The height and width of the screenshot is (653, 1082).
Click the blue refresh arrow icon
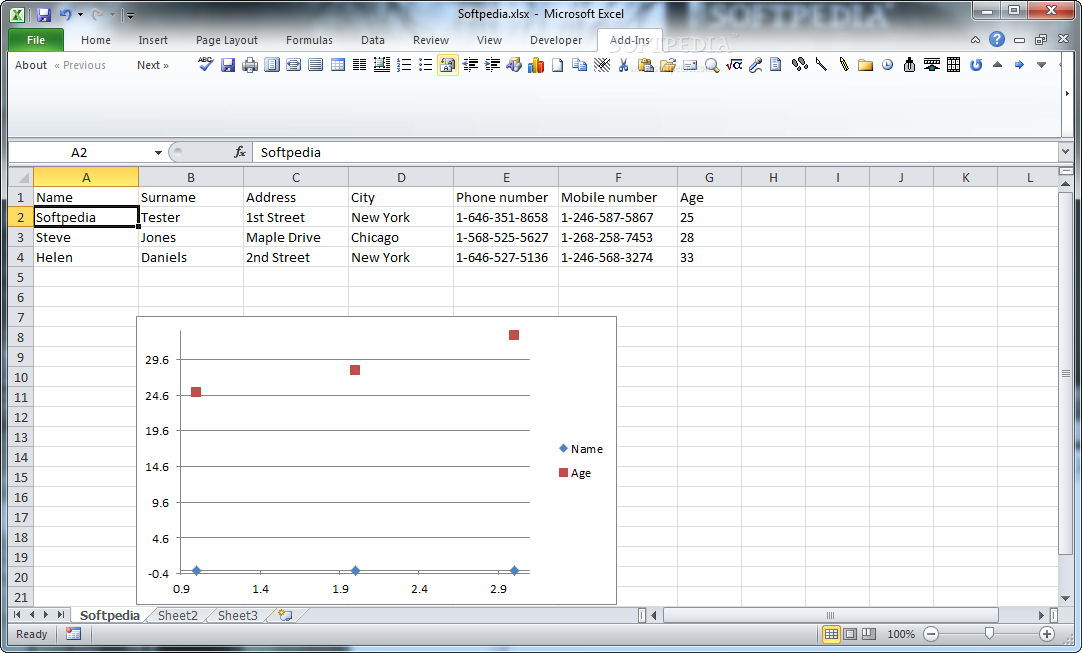[976, 65]
